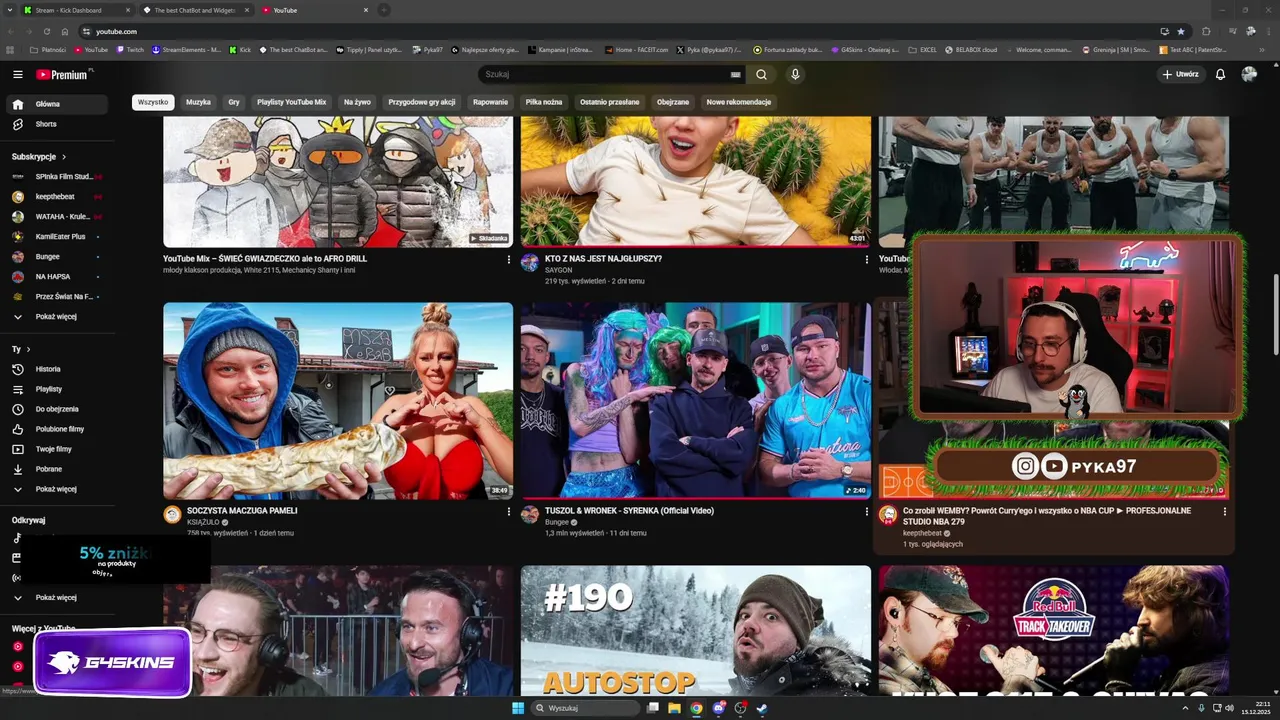Click the Utwórz create button
The width and height of the screenshot is (1280, 720).
1181,74
